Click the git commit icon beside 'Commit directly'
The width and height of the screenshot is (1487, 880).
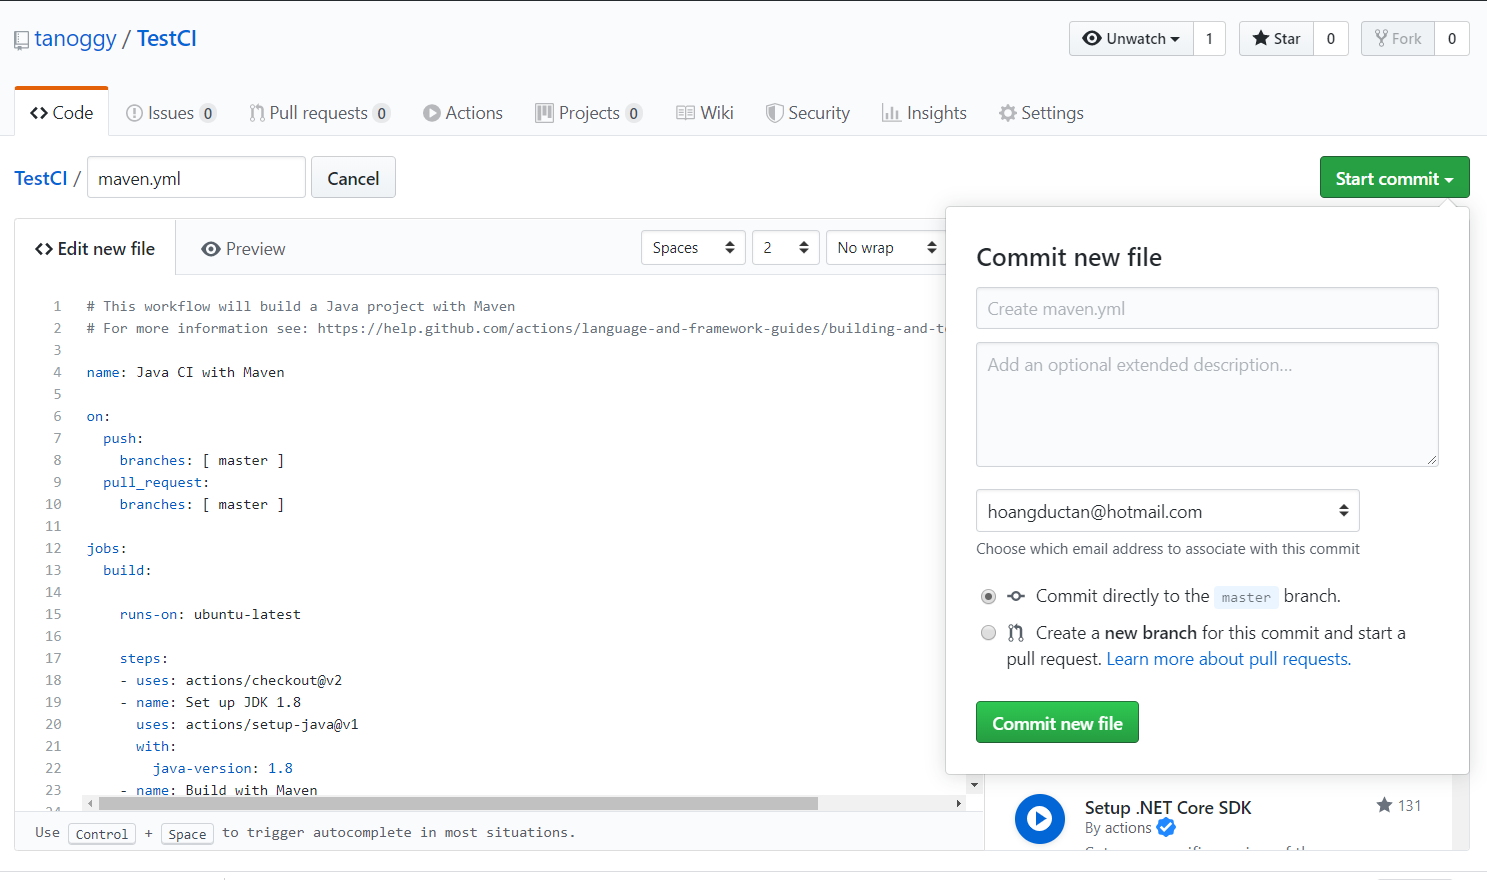point(1016,596)
